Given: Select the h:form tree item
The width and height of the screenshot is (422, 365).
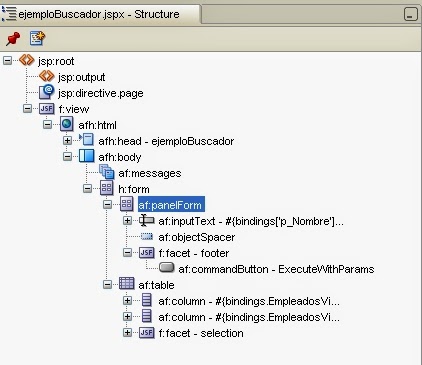Looking at the screenshot, I should tap(134, 189).
